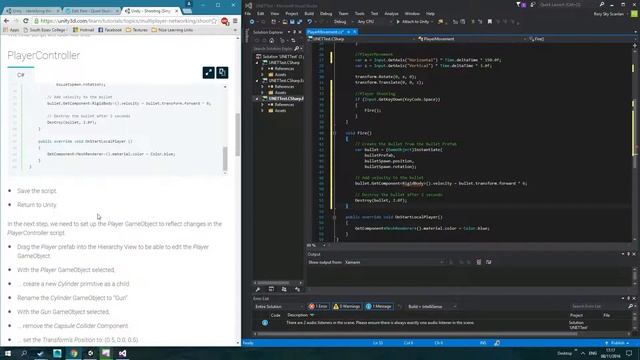Click the Description column header in Error List

[298, 315]
